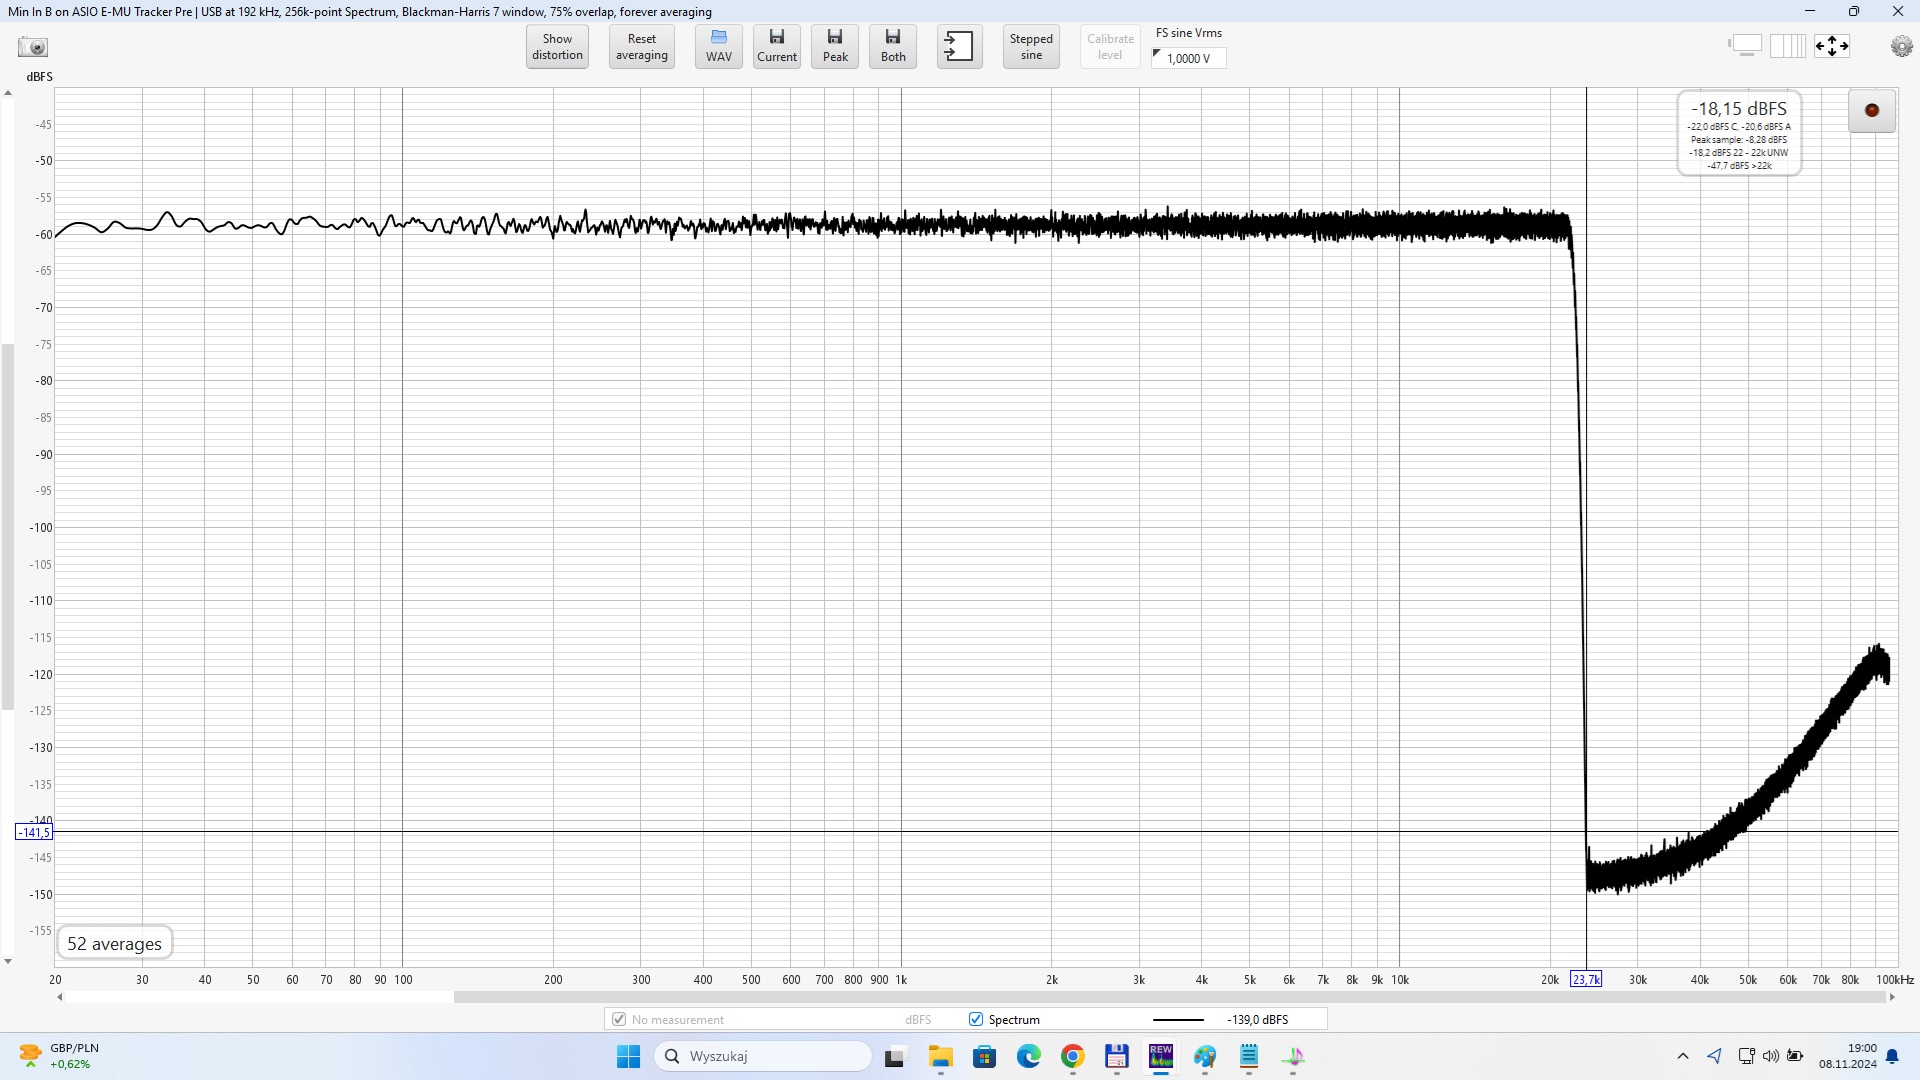Click the -18,15 dBFS level readout
The height and width of the screenshot is (1080, 1920).
pyautogui.click(x=1739, y=108)
